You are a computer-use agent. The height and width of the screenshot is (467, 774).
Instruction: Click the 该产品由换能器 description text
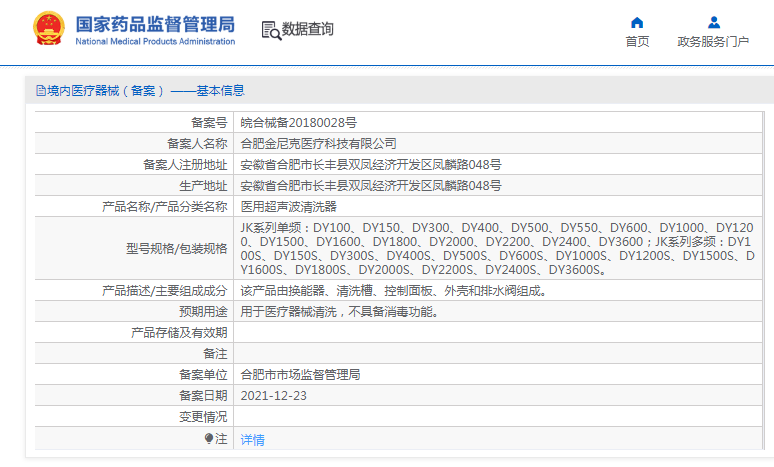[x=394, y=291]
